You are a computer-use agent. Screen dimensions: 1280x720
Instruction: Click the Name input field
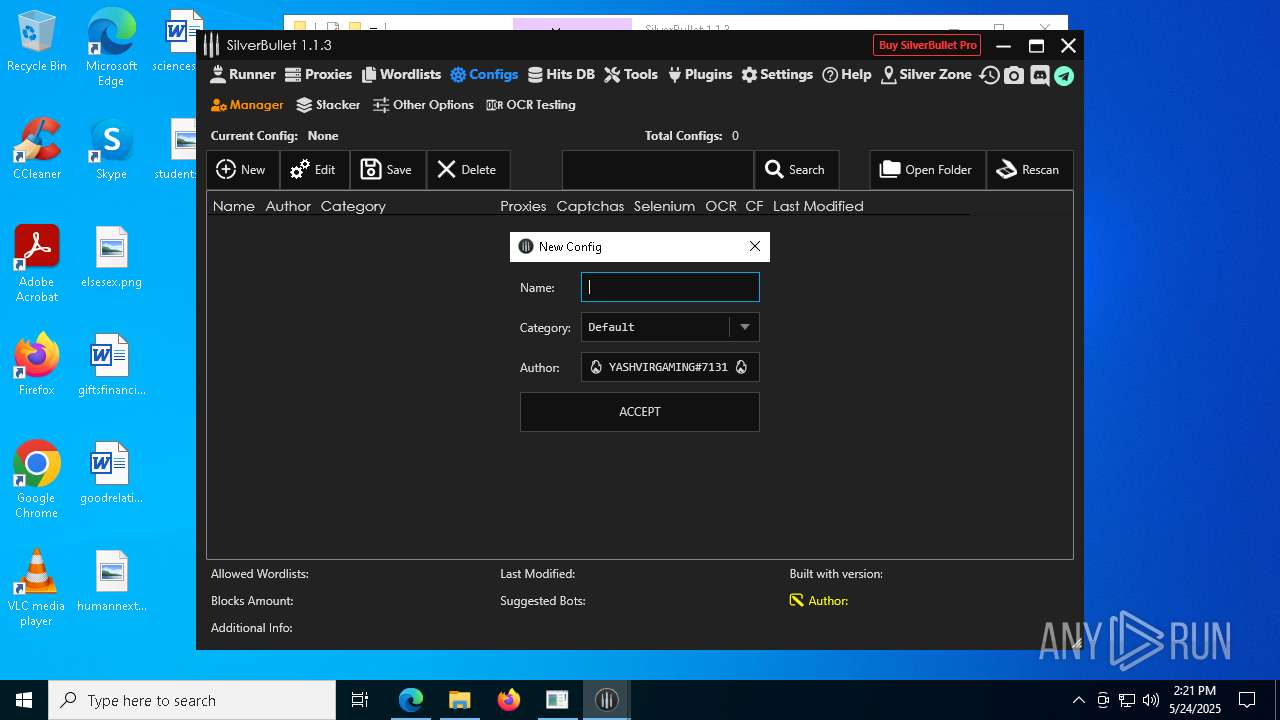(670, 287)
